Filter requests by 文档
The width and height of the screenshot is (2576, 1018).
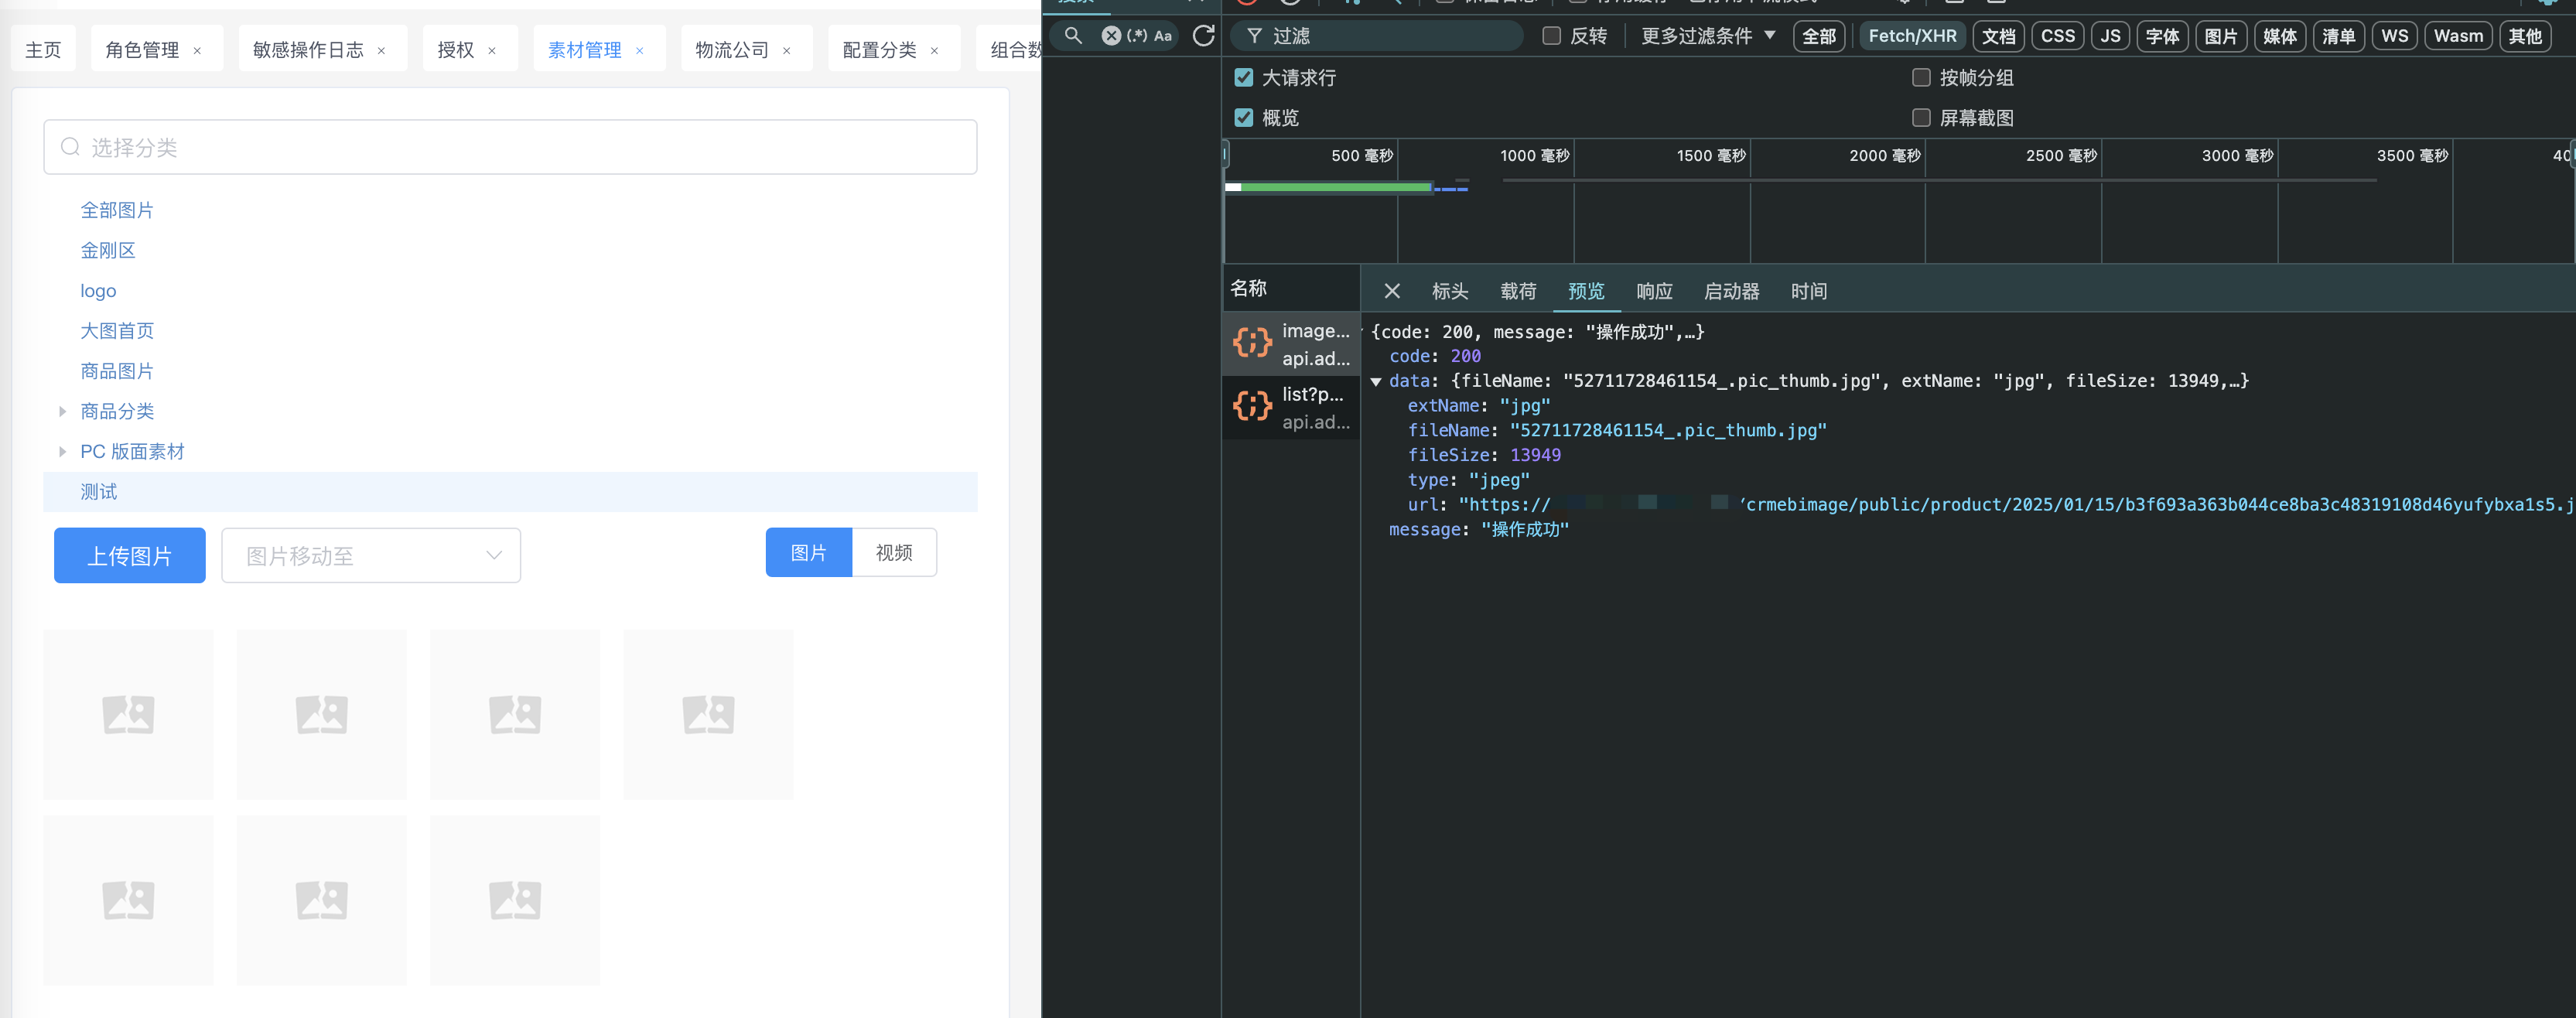pyautogui.click(x=1998, y=36)
